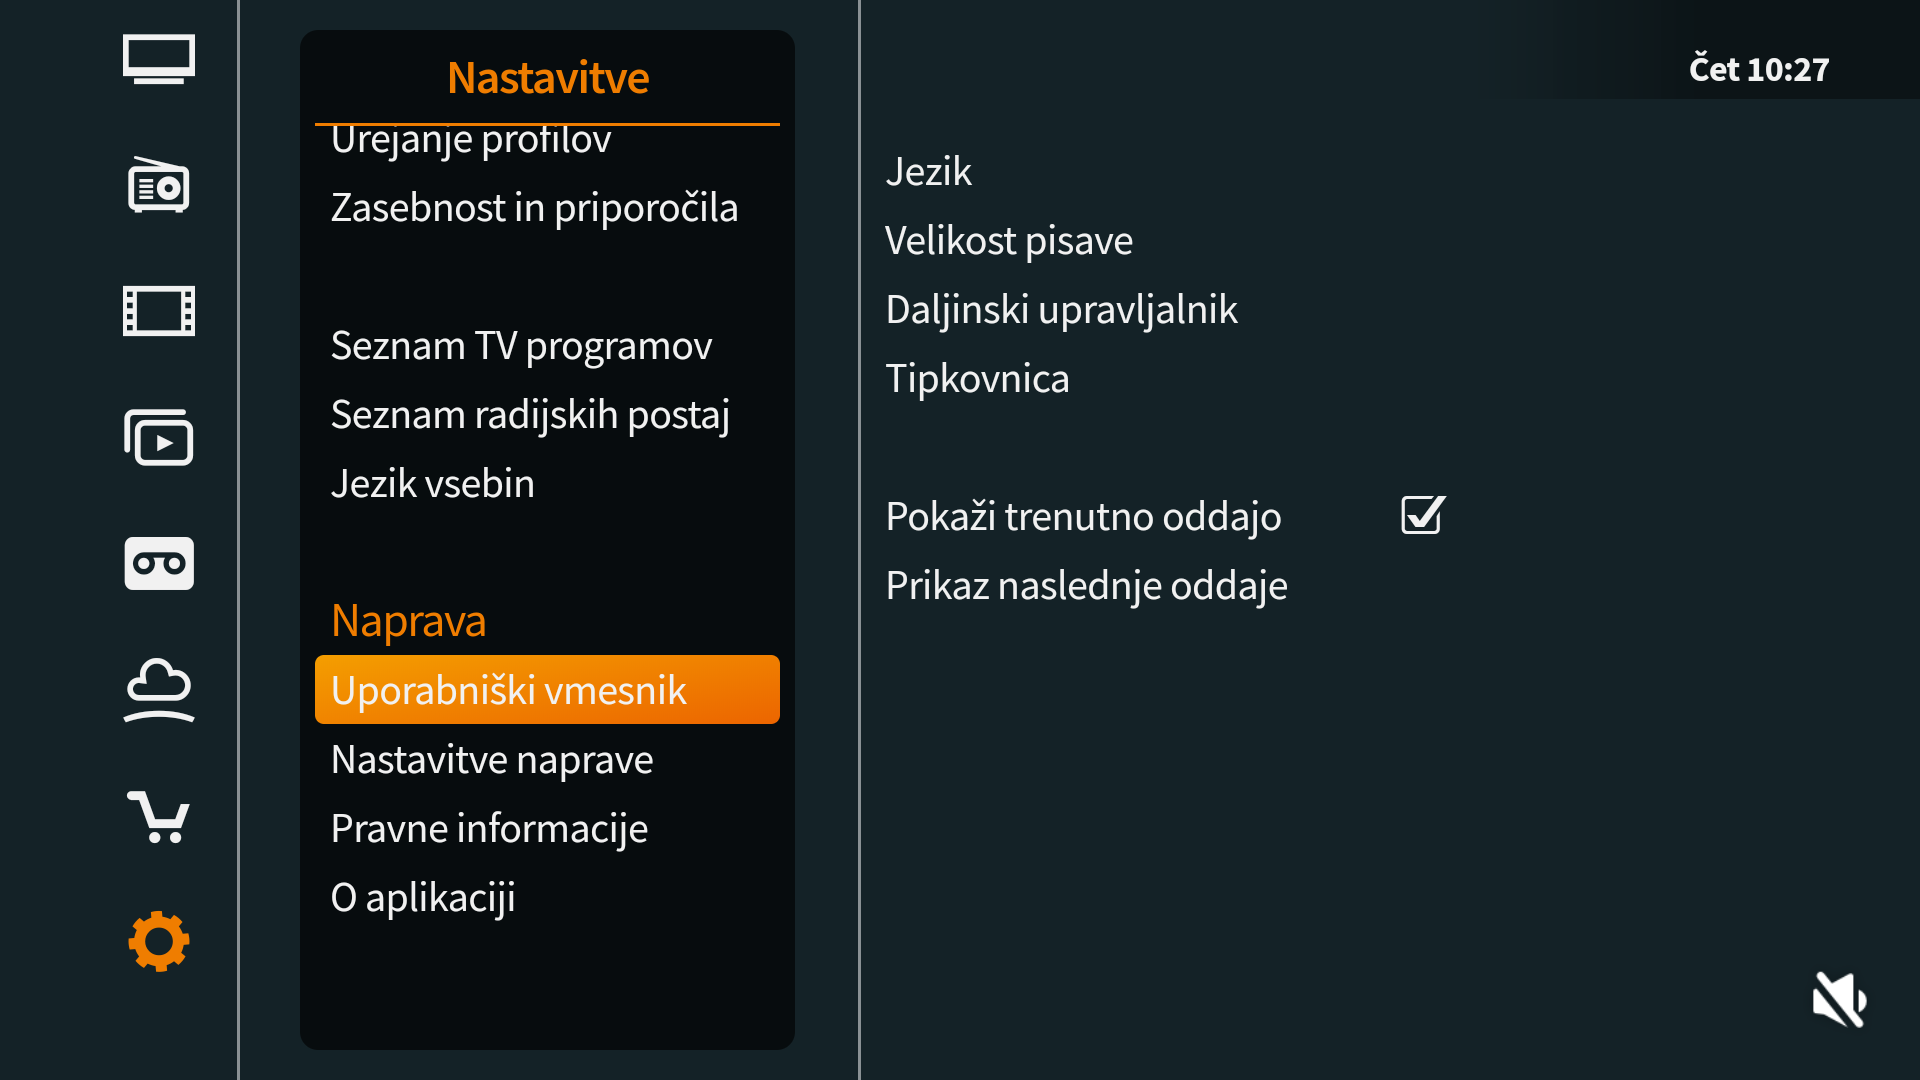This screenshot has width=1920, height=1080.
Task: Open Nastavitve naprave menu item
Action: [492, 760]
